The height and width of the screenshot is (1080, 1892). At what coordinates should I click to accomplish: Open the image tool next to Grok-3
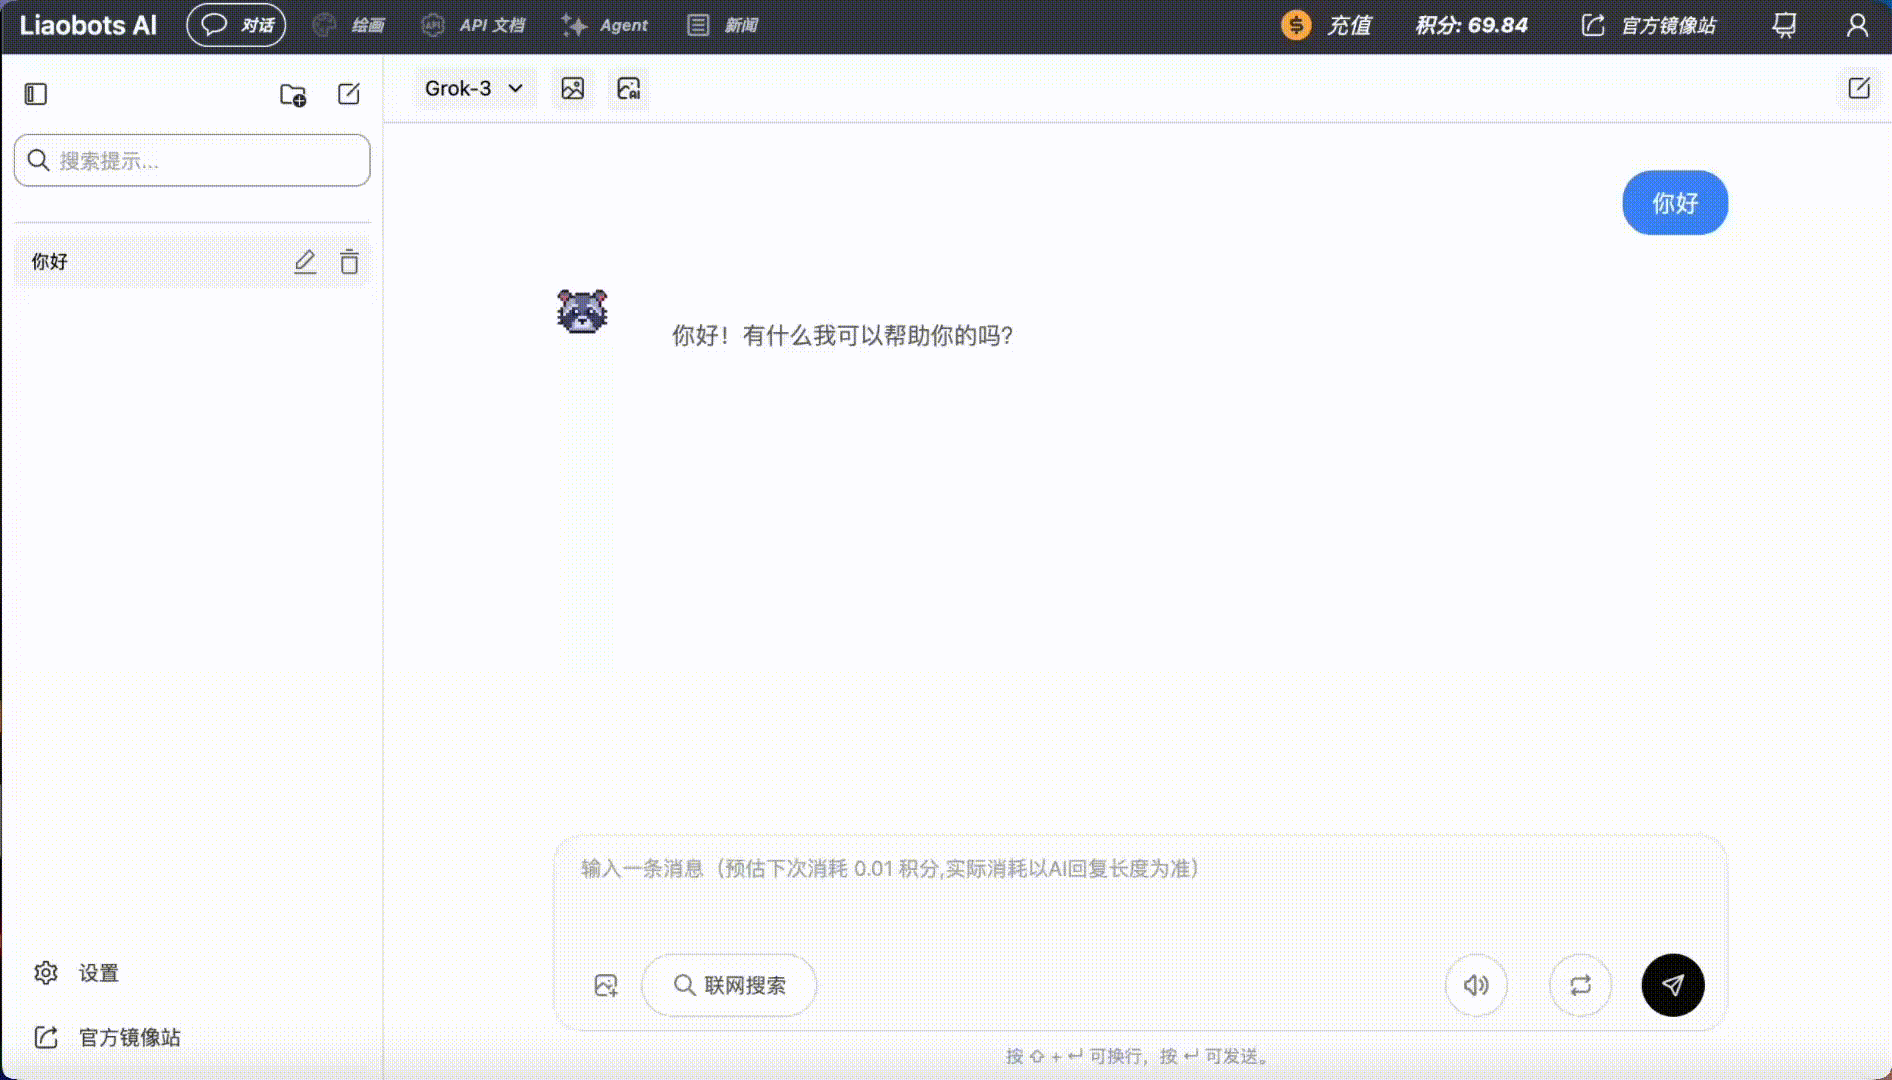pyautogui.click(x=572, y=88)
